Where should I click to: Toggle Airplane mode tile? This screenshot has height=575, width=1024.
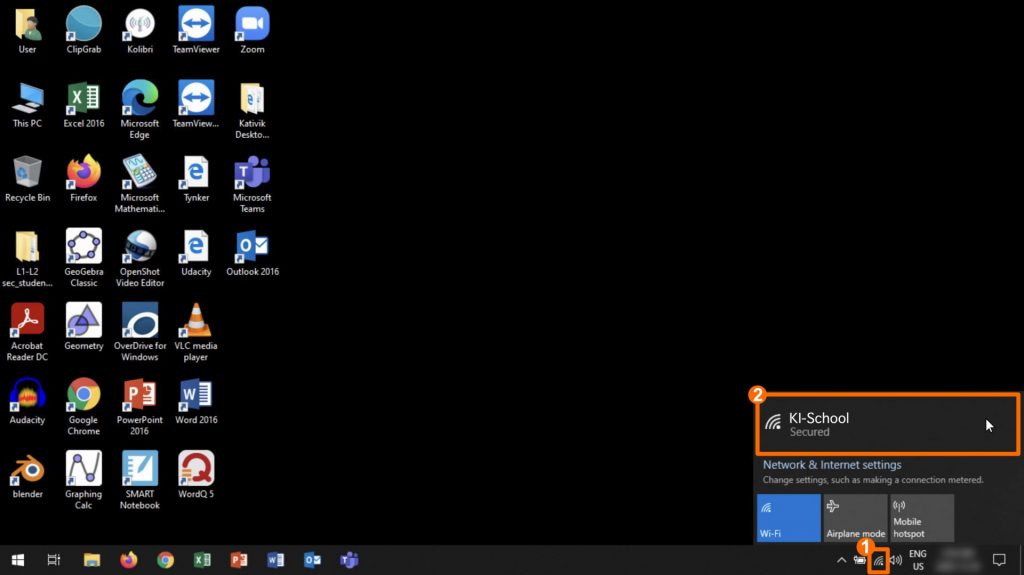pyautogui.click(x=855, y=518)
